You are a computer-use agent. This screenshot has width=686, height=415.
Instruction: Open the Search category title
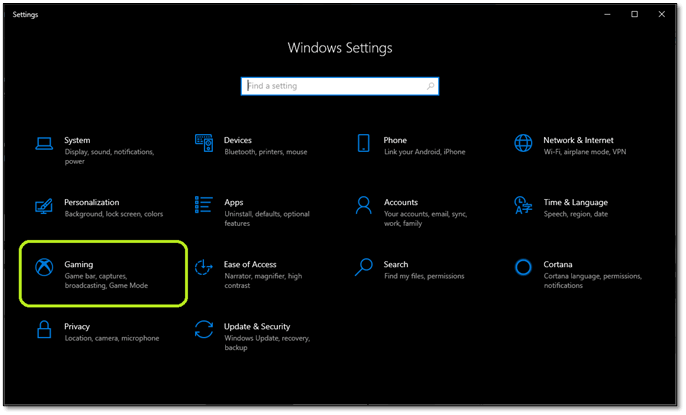coord(396,265)
